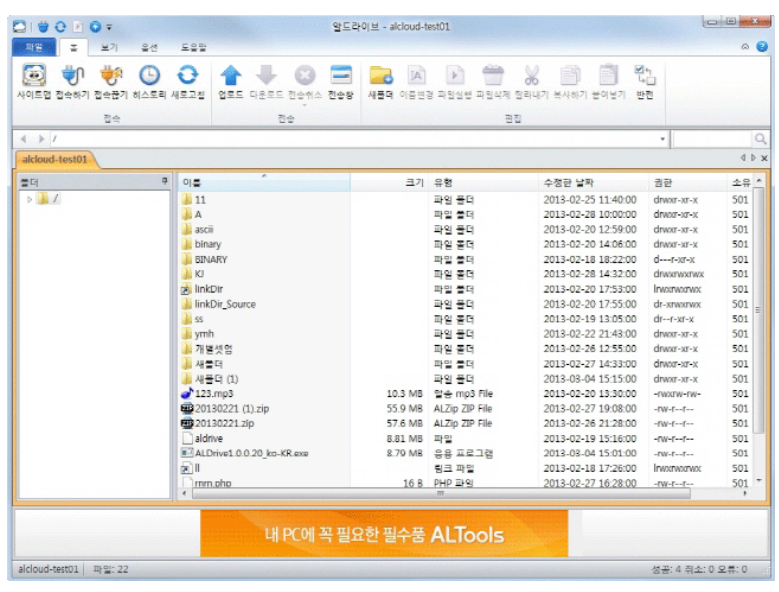The width and height of the screenshot is (779, 592).
Task: Select the 123.mp3 file
Action: pos(207,393)
